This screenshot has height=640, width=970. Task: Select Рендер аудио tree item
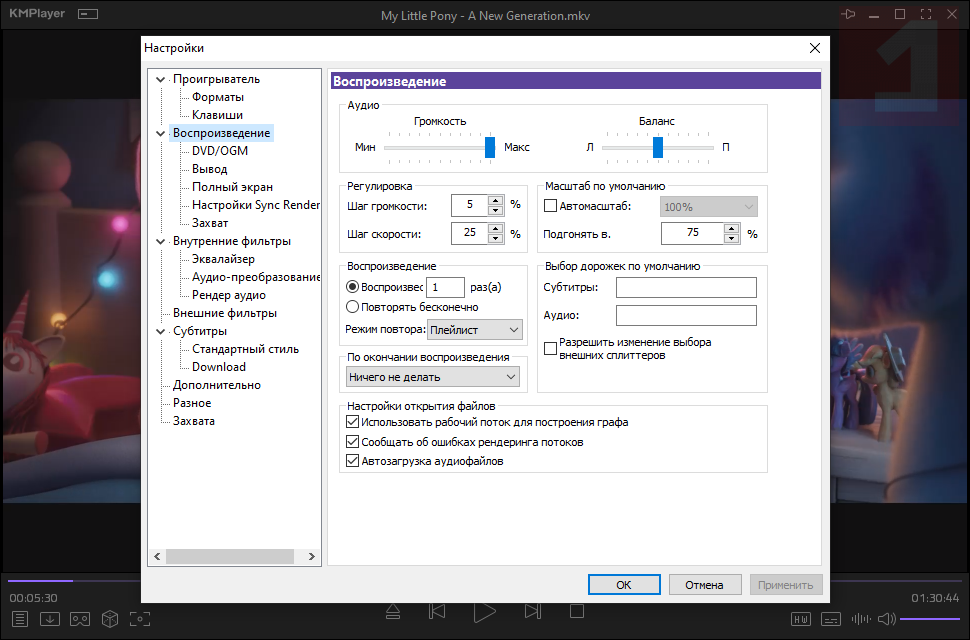228,295
